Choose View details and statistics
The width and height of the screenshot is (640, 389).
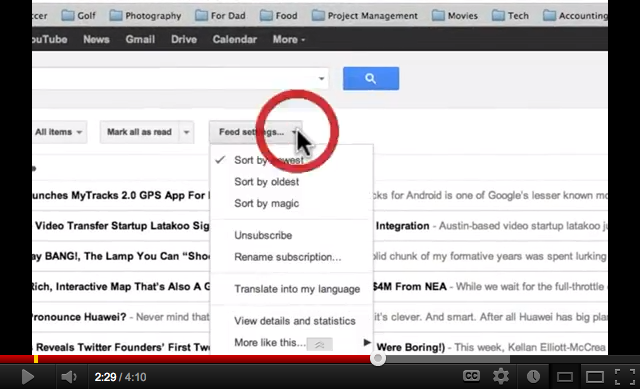pos(291,321)
